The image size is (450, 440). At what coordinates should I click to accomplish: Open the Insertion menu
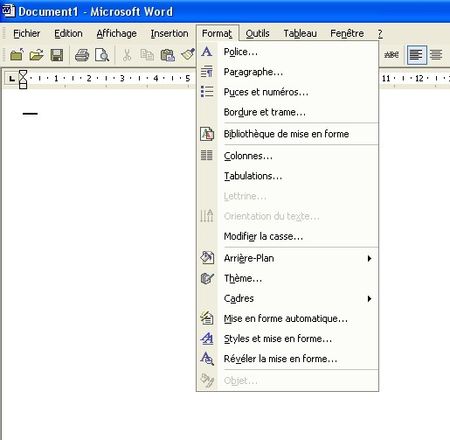tap(169, 33)
